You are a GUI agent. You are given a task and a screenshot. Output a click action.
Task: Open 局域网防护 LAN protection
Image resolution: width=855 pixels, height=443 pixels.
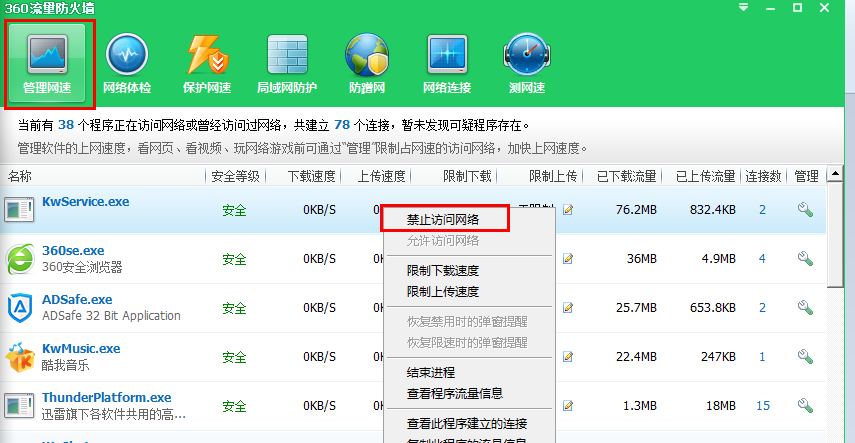click(287, 63)
